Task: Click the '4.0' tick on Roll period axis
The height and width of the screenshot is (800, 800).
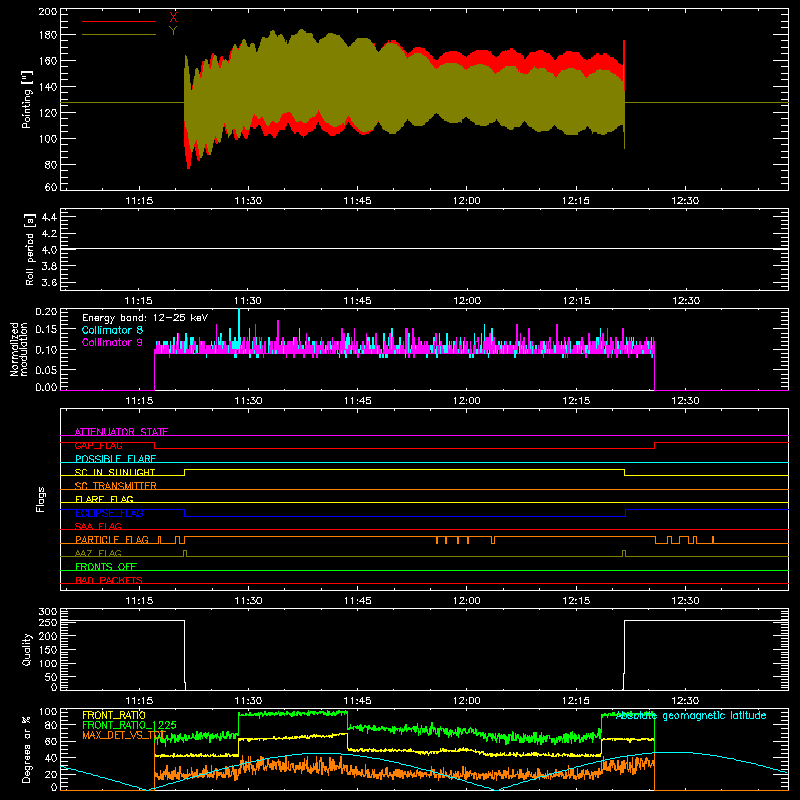Action: [x=49, y=250]
